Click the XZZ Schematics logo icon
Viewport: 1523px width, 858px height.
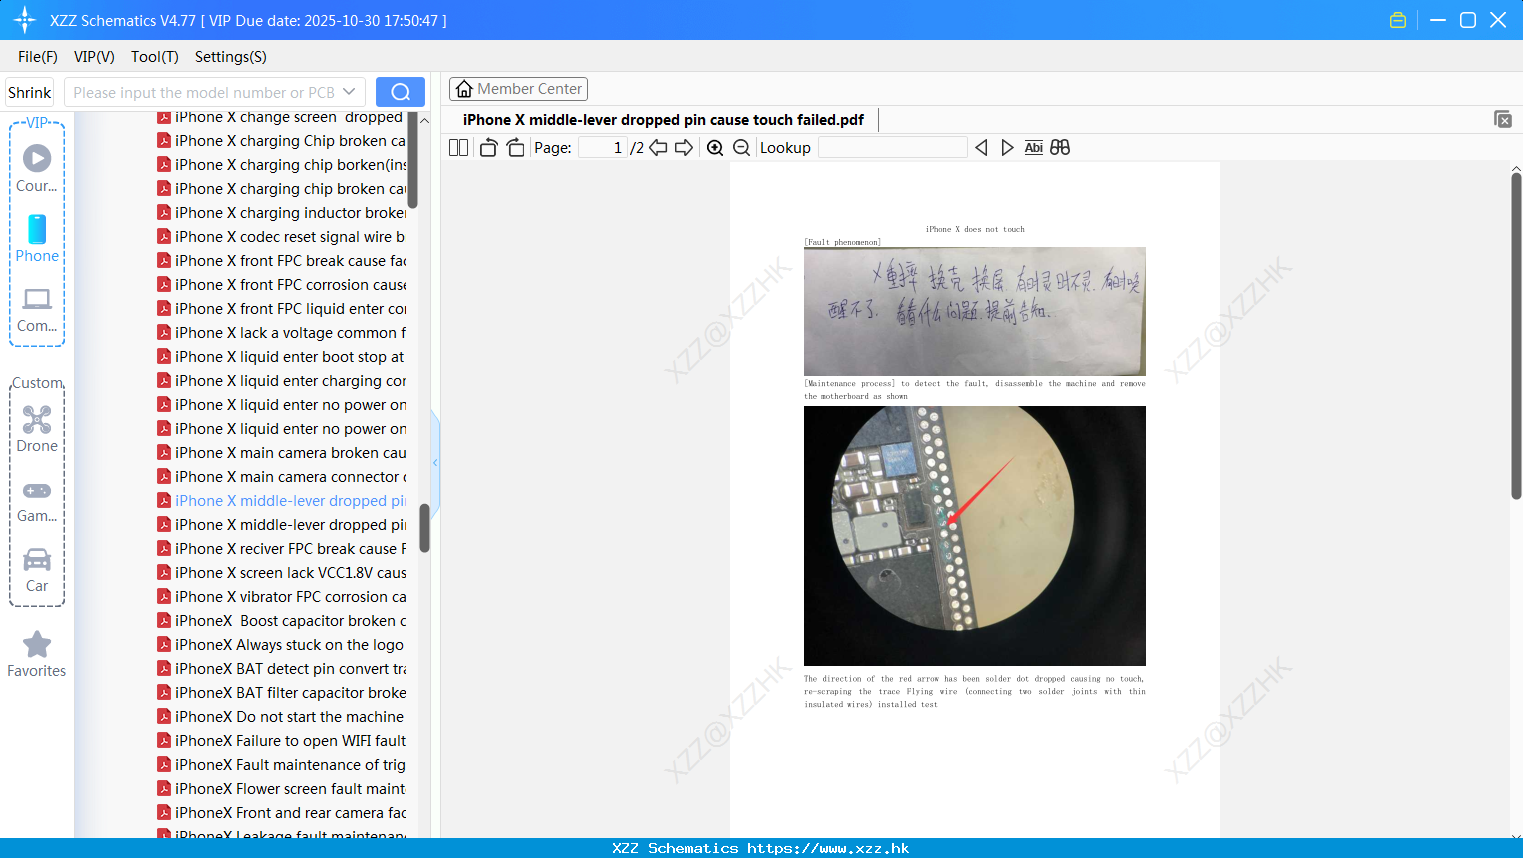click(x=25, y=20)
